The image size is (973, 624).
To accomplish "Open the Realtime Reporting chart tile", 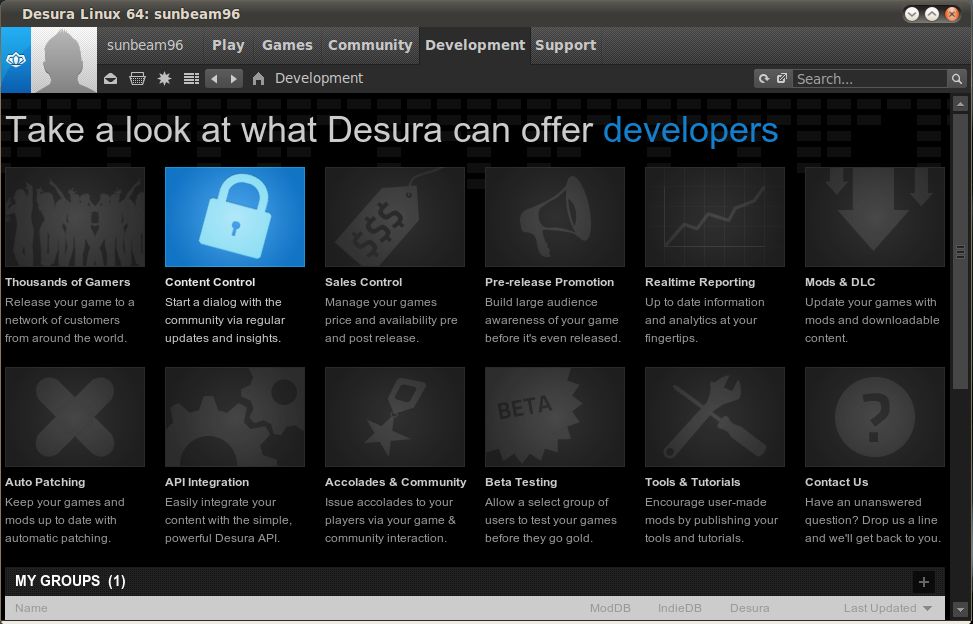I will (715, 217).
